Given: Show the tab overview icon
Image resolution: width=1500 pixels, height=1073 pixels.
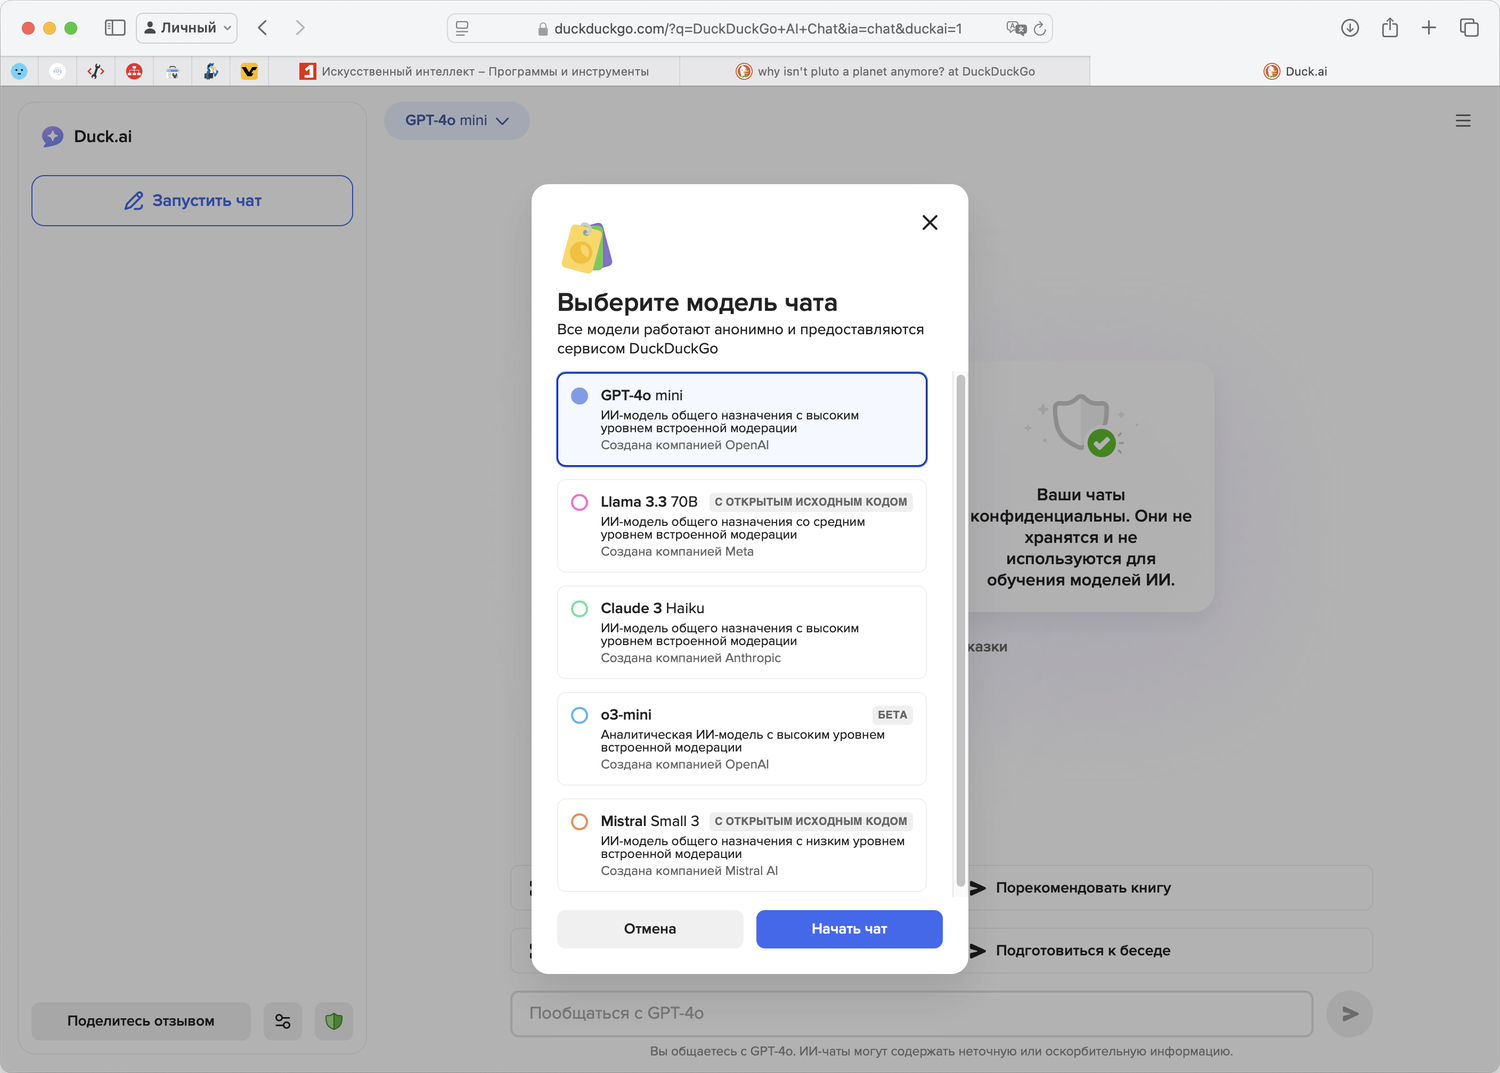Looking at the screenshot, I should coord(1469,28).
